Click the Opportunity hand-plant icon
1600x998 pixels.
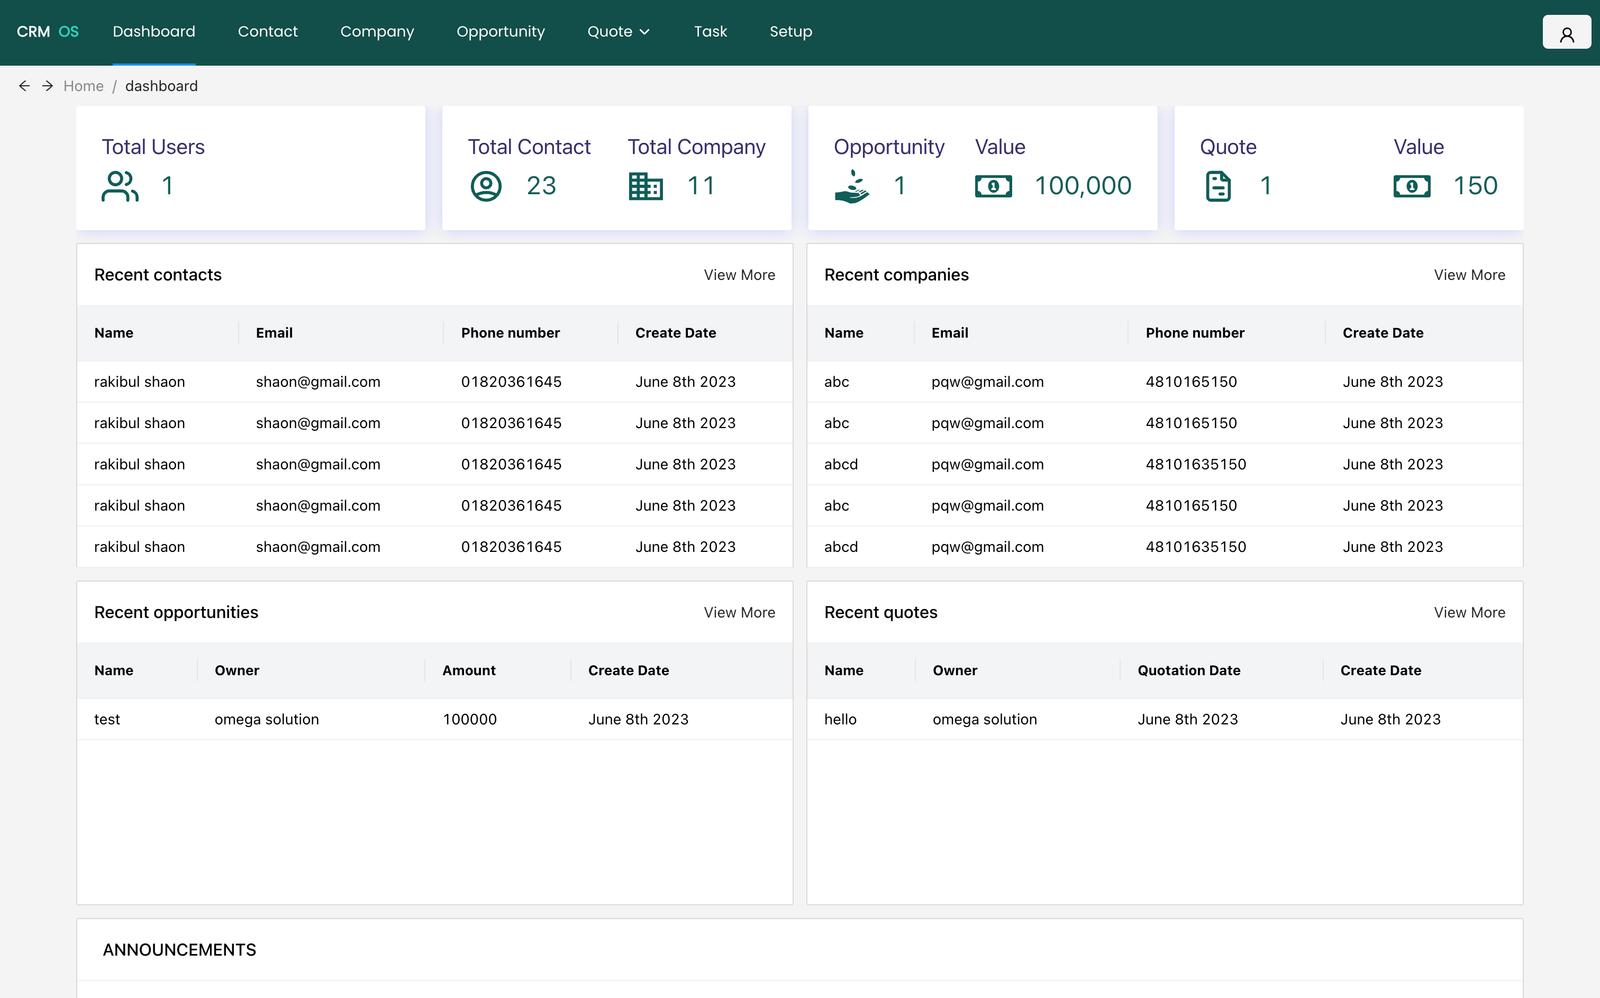coord(852,186)
